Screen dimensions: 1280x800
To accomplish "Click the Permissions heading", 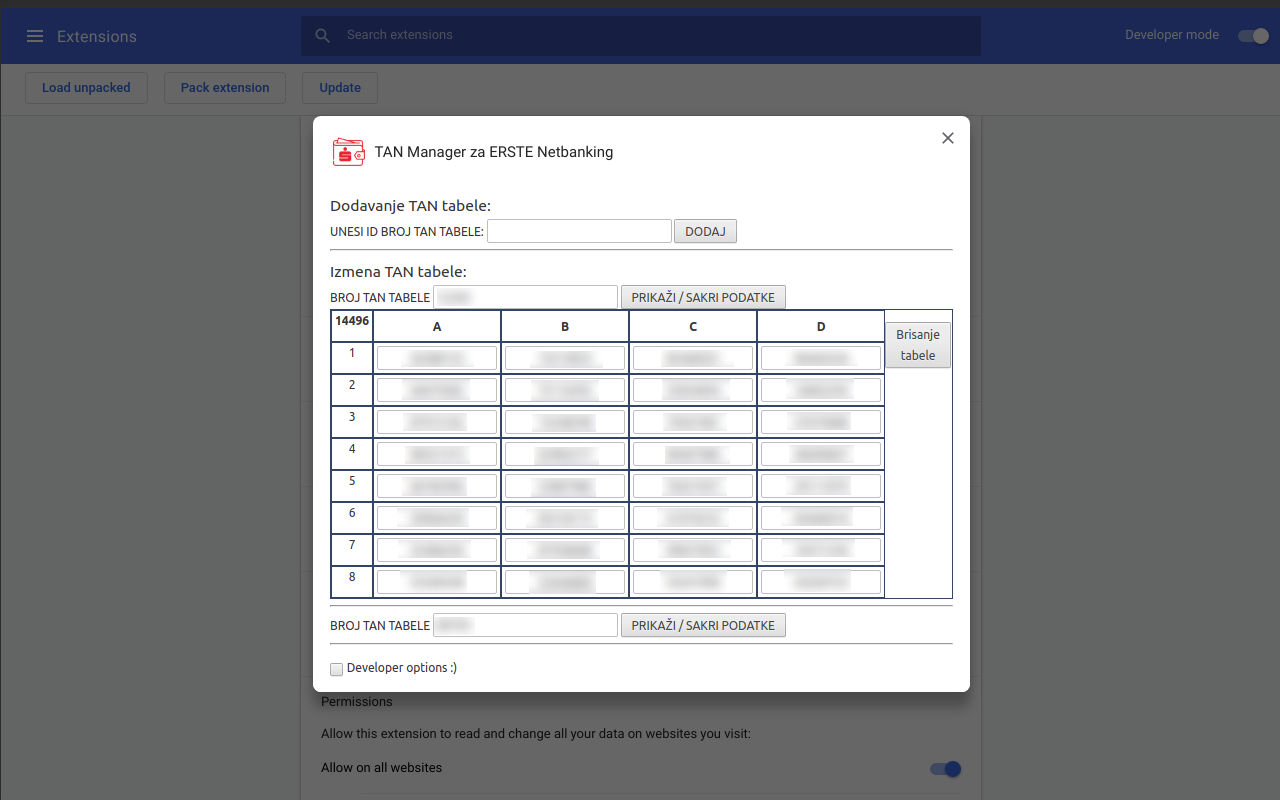I will coord(357,702).
